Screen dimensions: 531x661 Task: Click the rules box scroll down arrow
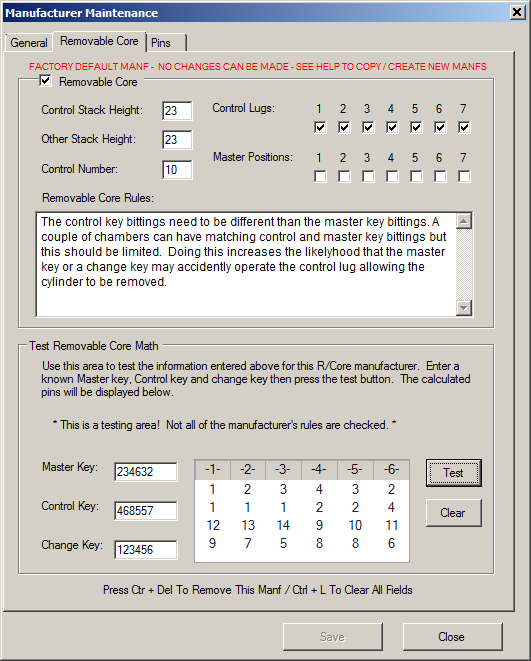click(464, 308)
